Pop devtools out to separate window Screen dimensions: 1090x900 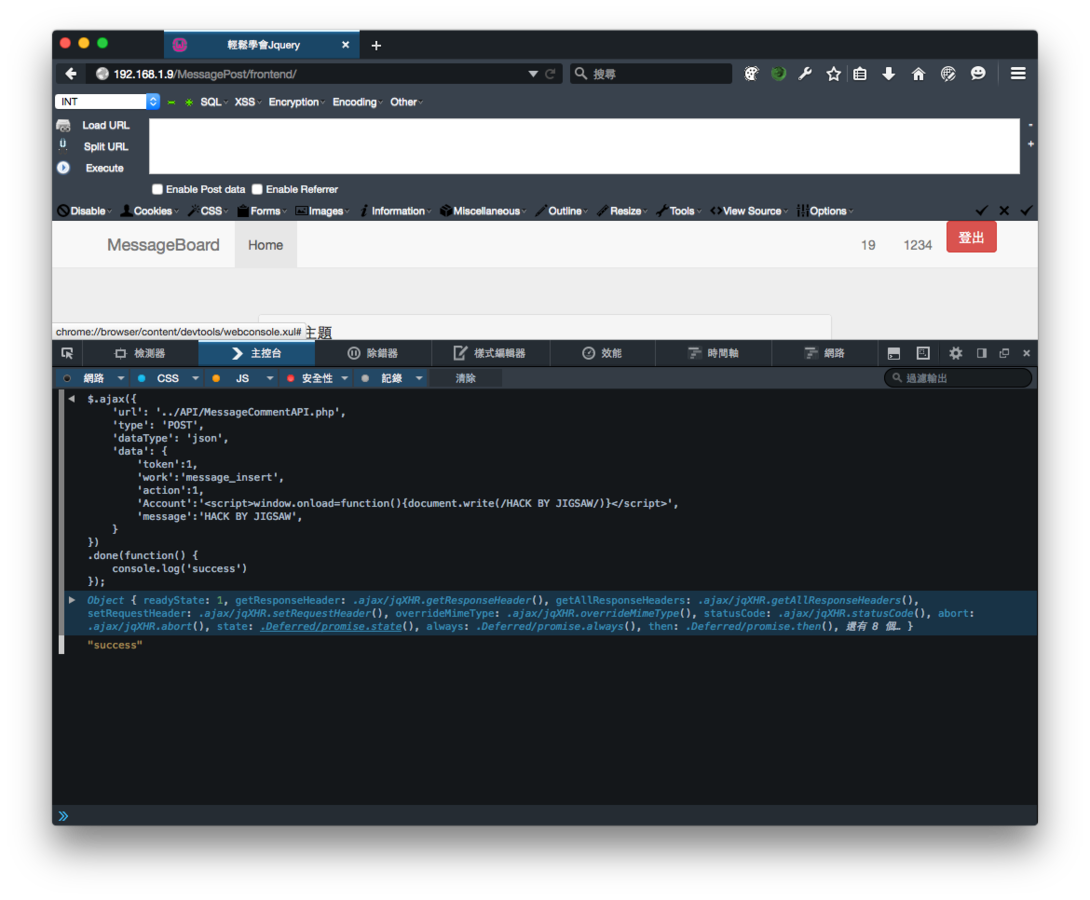pyautogui.click(x=1004, y=353)
